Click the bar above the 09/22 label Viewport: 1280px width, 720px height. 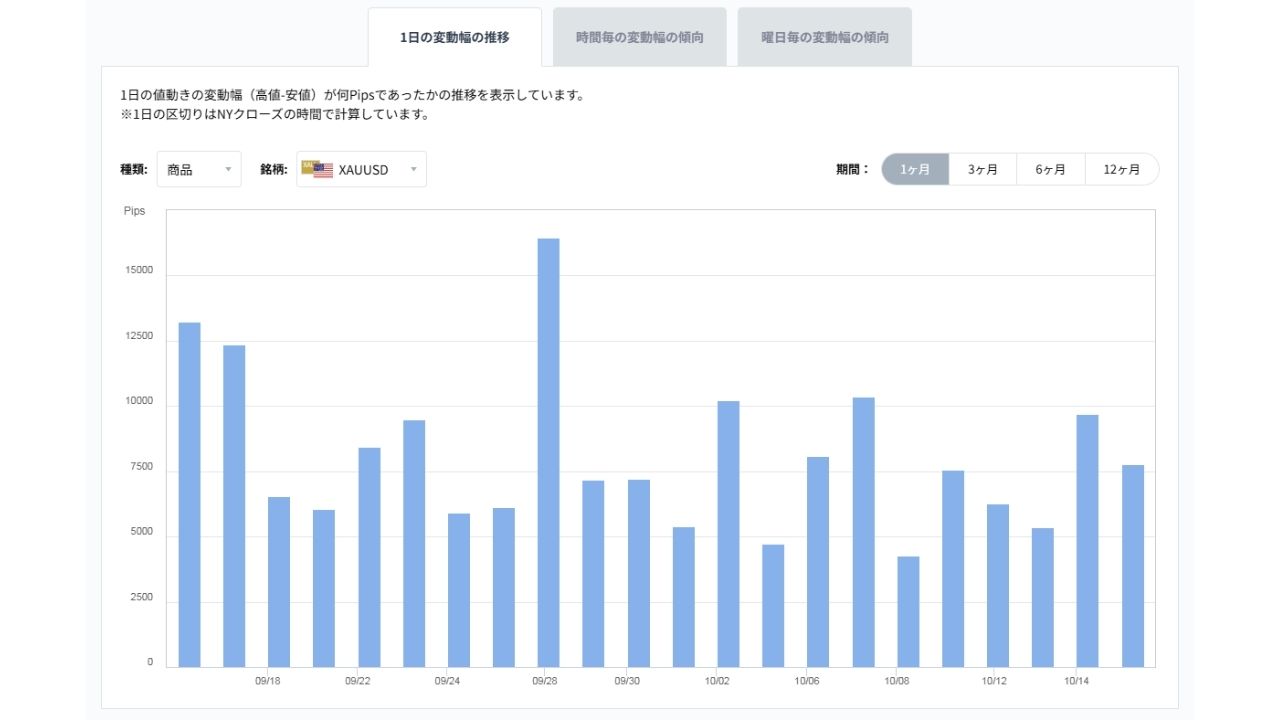(369, 557)
